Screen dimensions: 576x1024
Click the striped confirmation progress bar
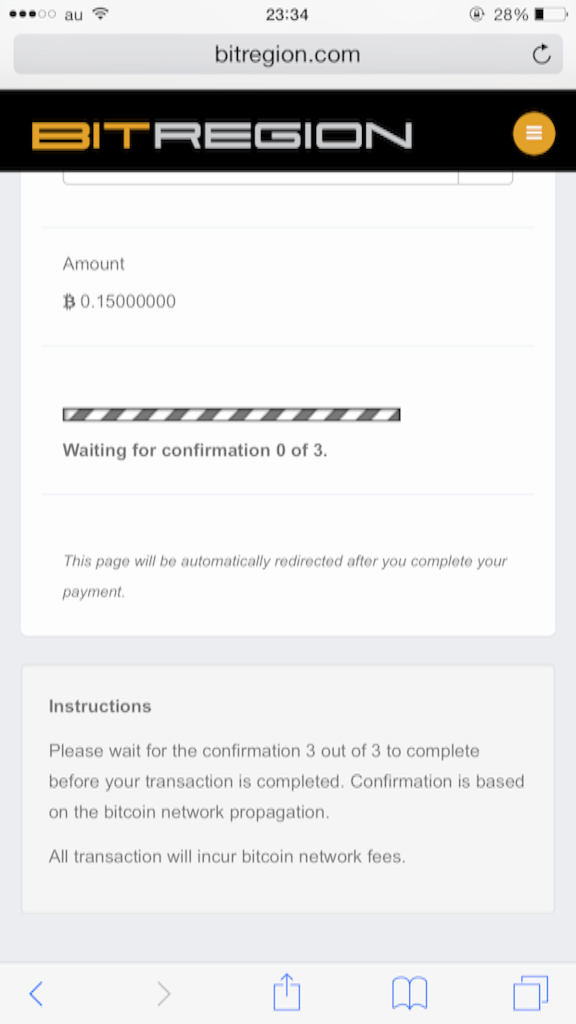click(x=231, y=414)
